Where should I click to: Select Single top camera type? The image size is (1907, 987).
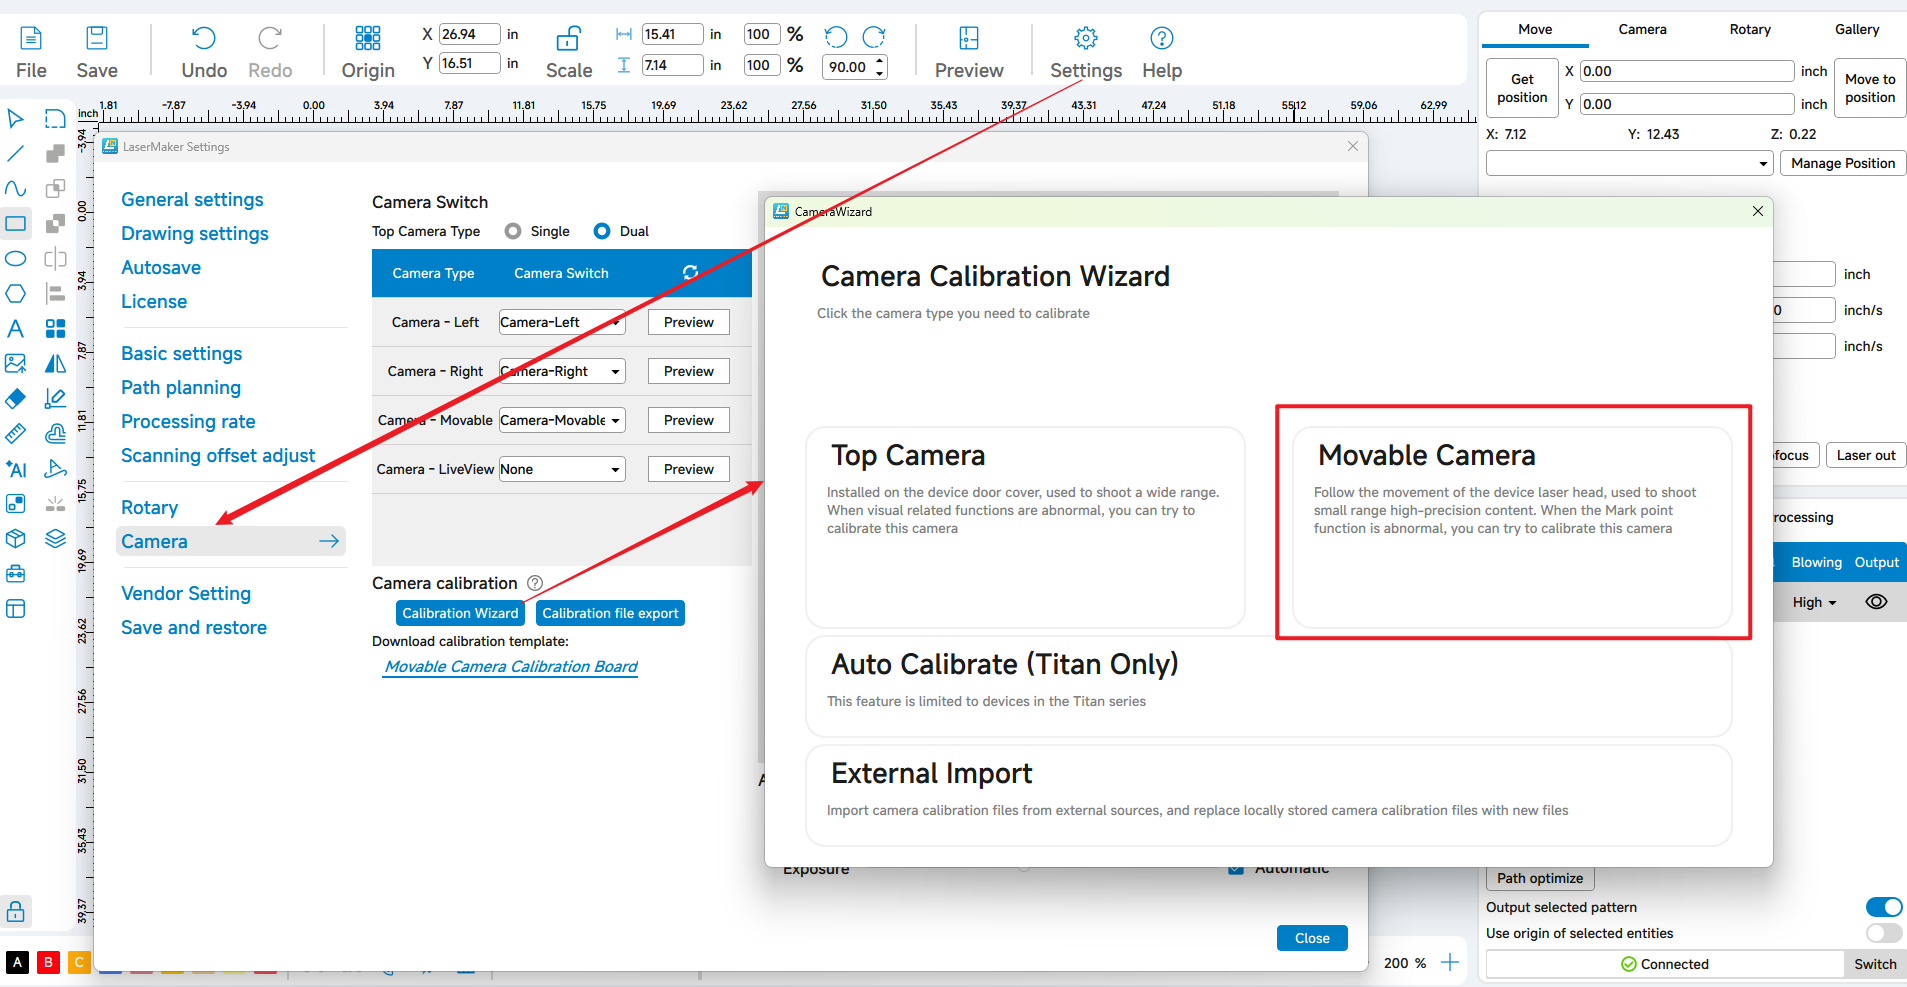click(x=513, y=231)
